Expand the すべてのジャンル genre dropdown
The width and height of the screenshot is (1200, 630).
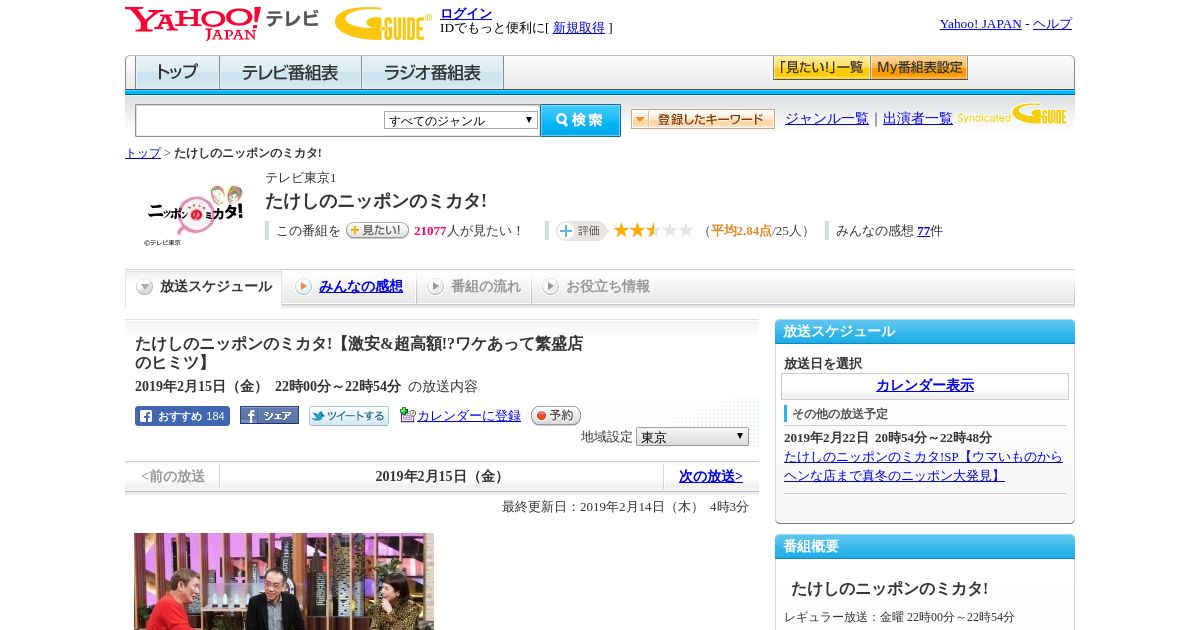point(461,120)
